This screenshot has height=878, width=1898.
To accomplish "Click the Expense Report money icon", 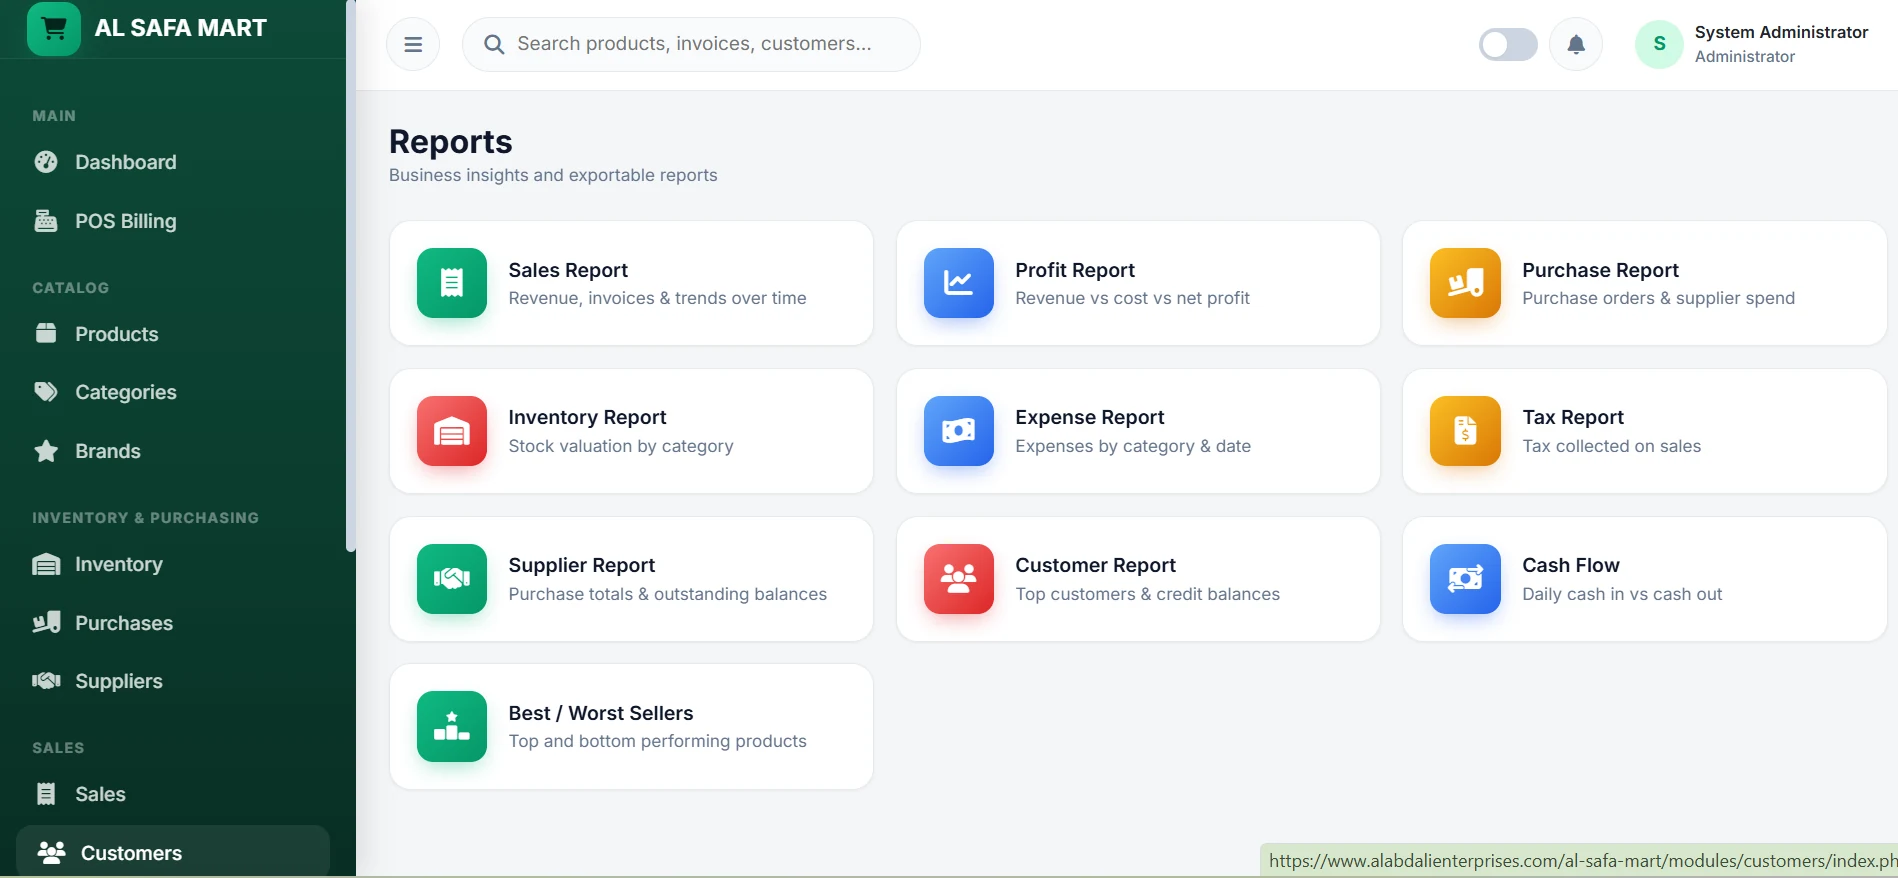I will (959, 431).
